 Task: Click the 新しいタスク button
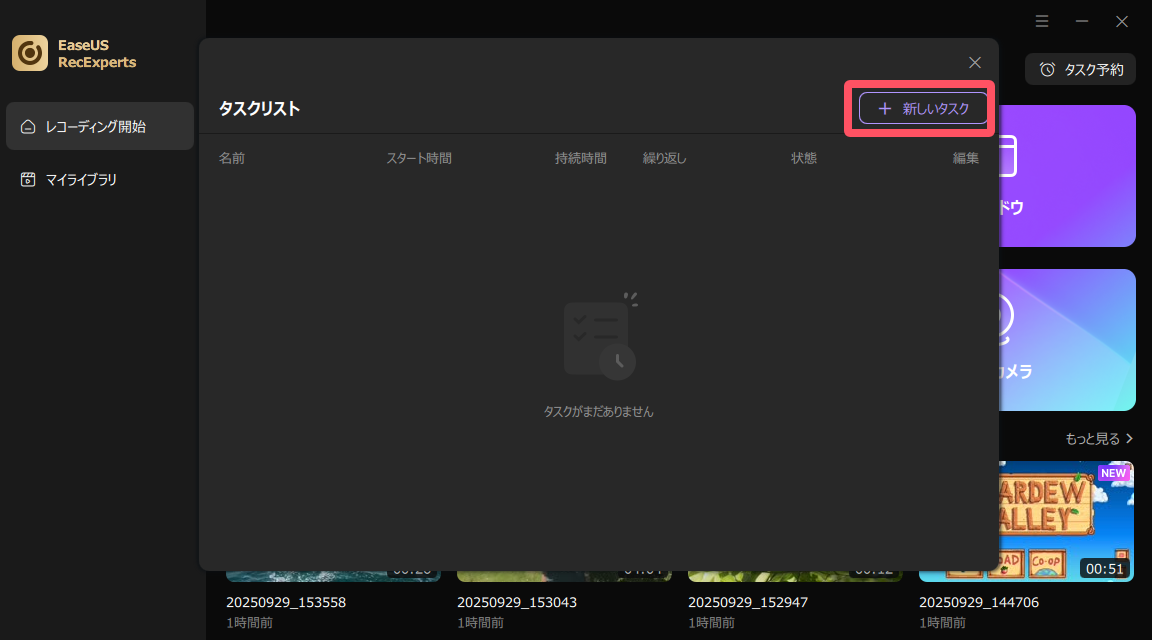pos(923,109)
